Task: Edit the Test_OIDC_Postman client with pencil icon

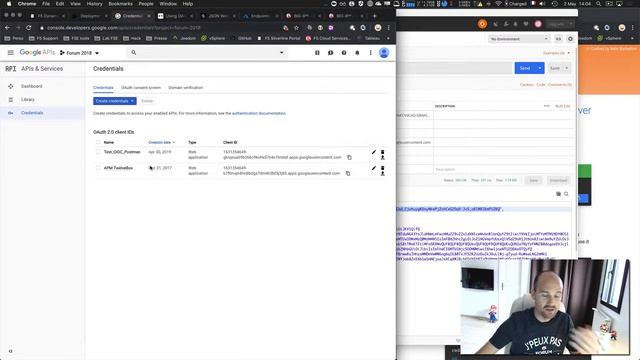Action: (374, 152)
